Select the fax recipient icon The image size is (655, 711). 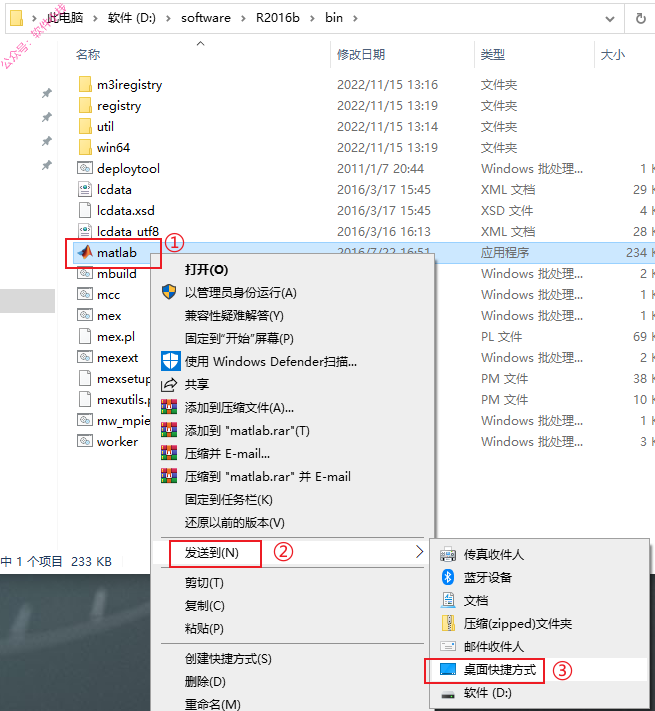point(448,554)
